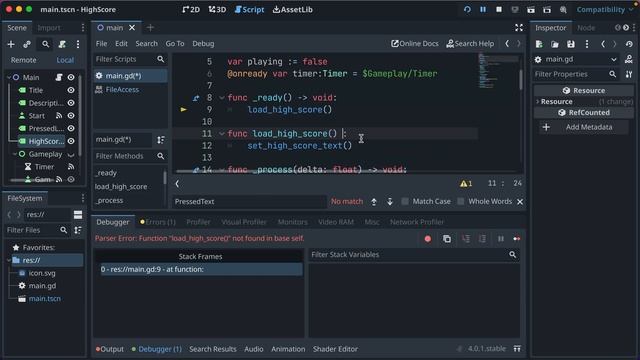The width and height of the screenshot is (640, 360).
Task: Open the Shader Editor bottom panel
Action: pos(335,349)
